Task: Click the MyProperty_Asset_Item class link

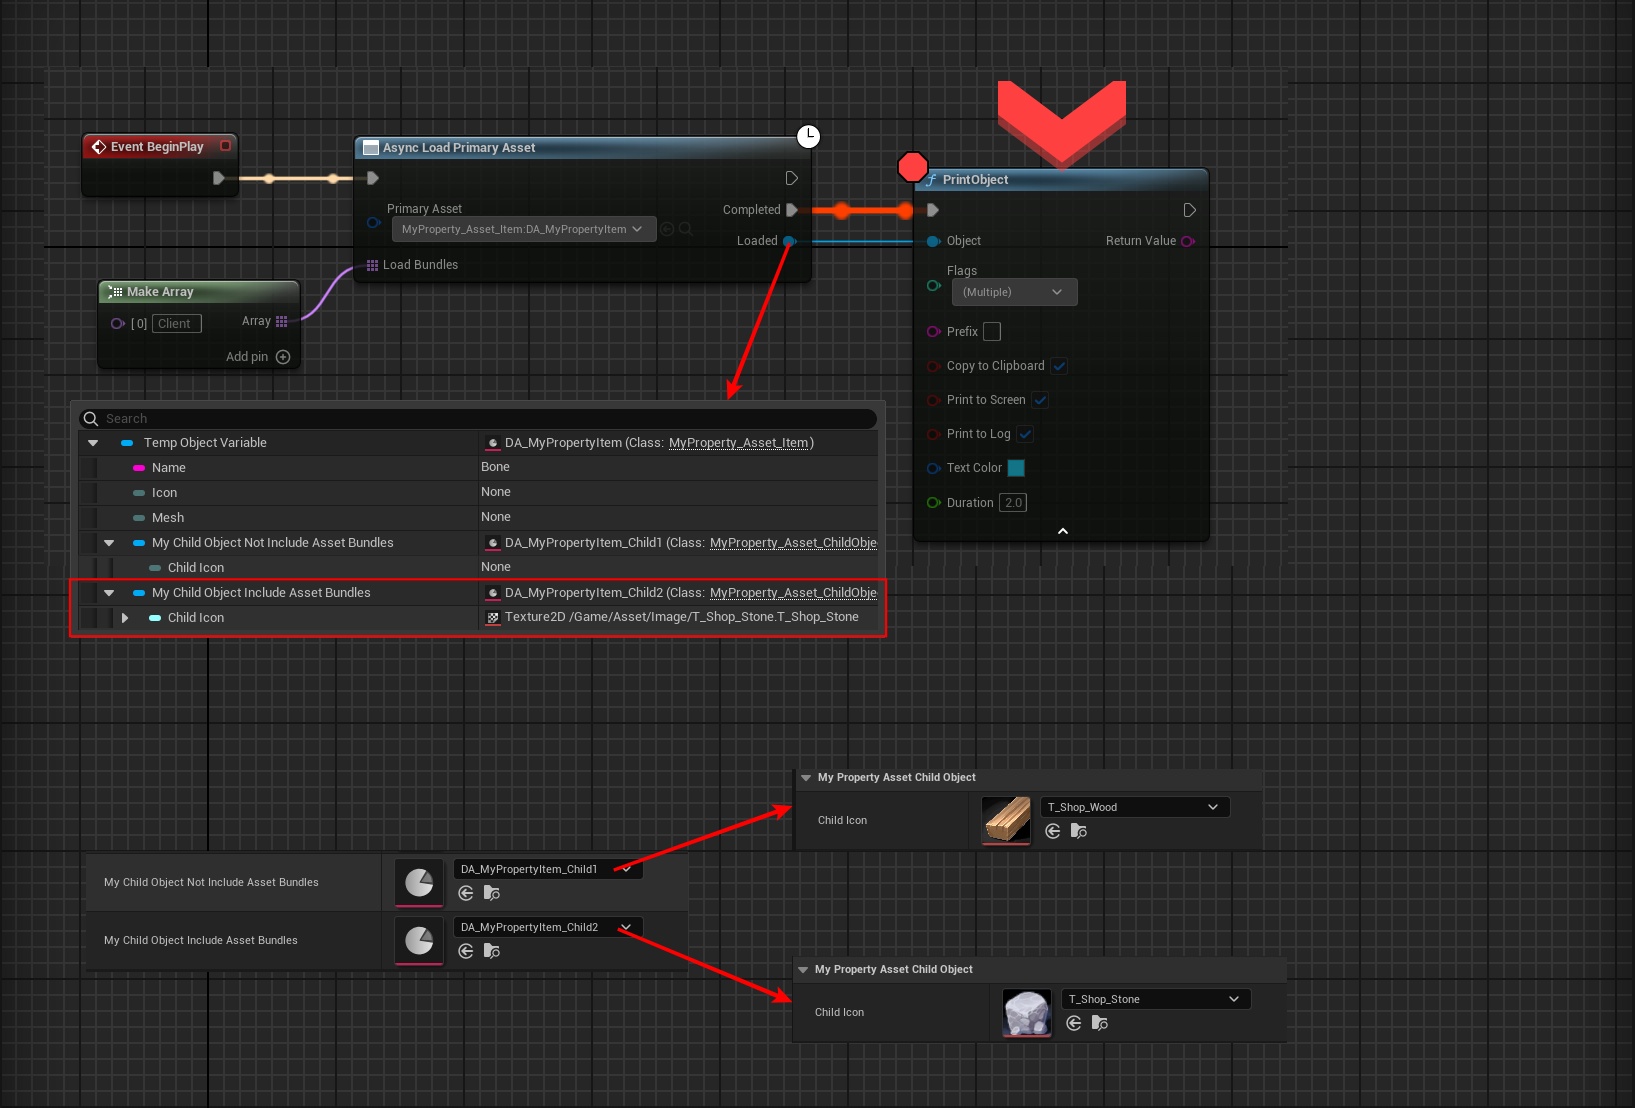Action: 738,443
